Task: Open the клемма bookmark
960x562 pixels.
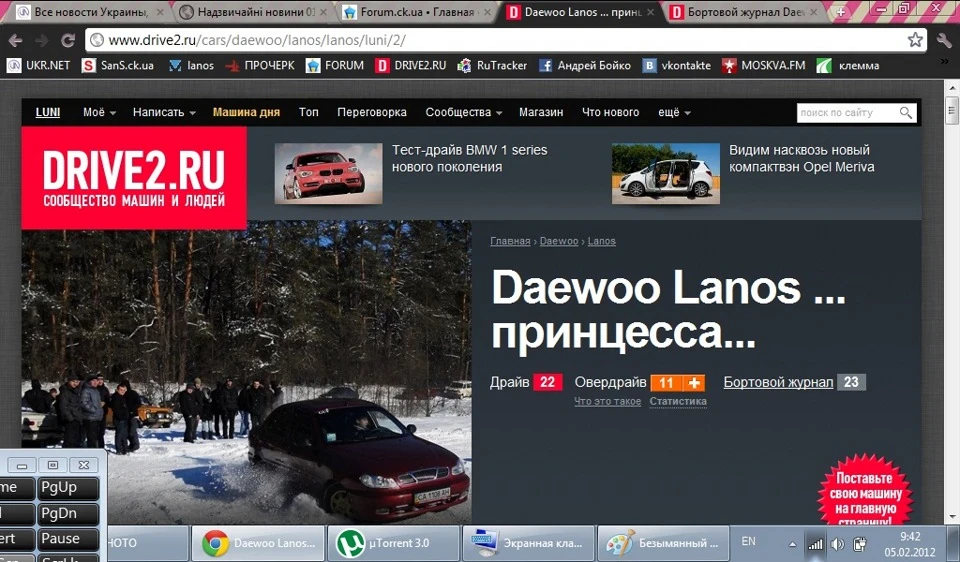Action: pos(848,66)
